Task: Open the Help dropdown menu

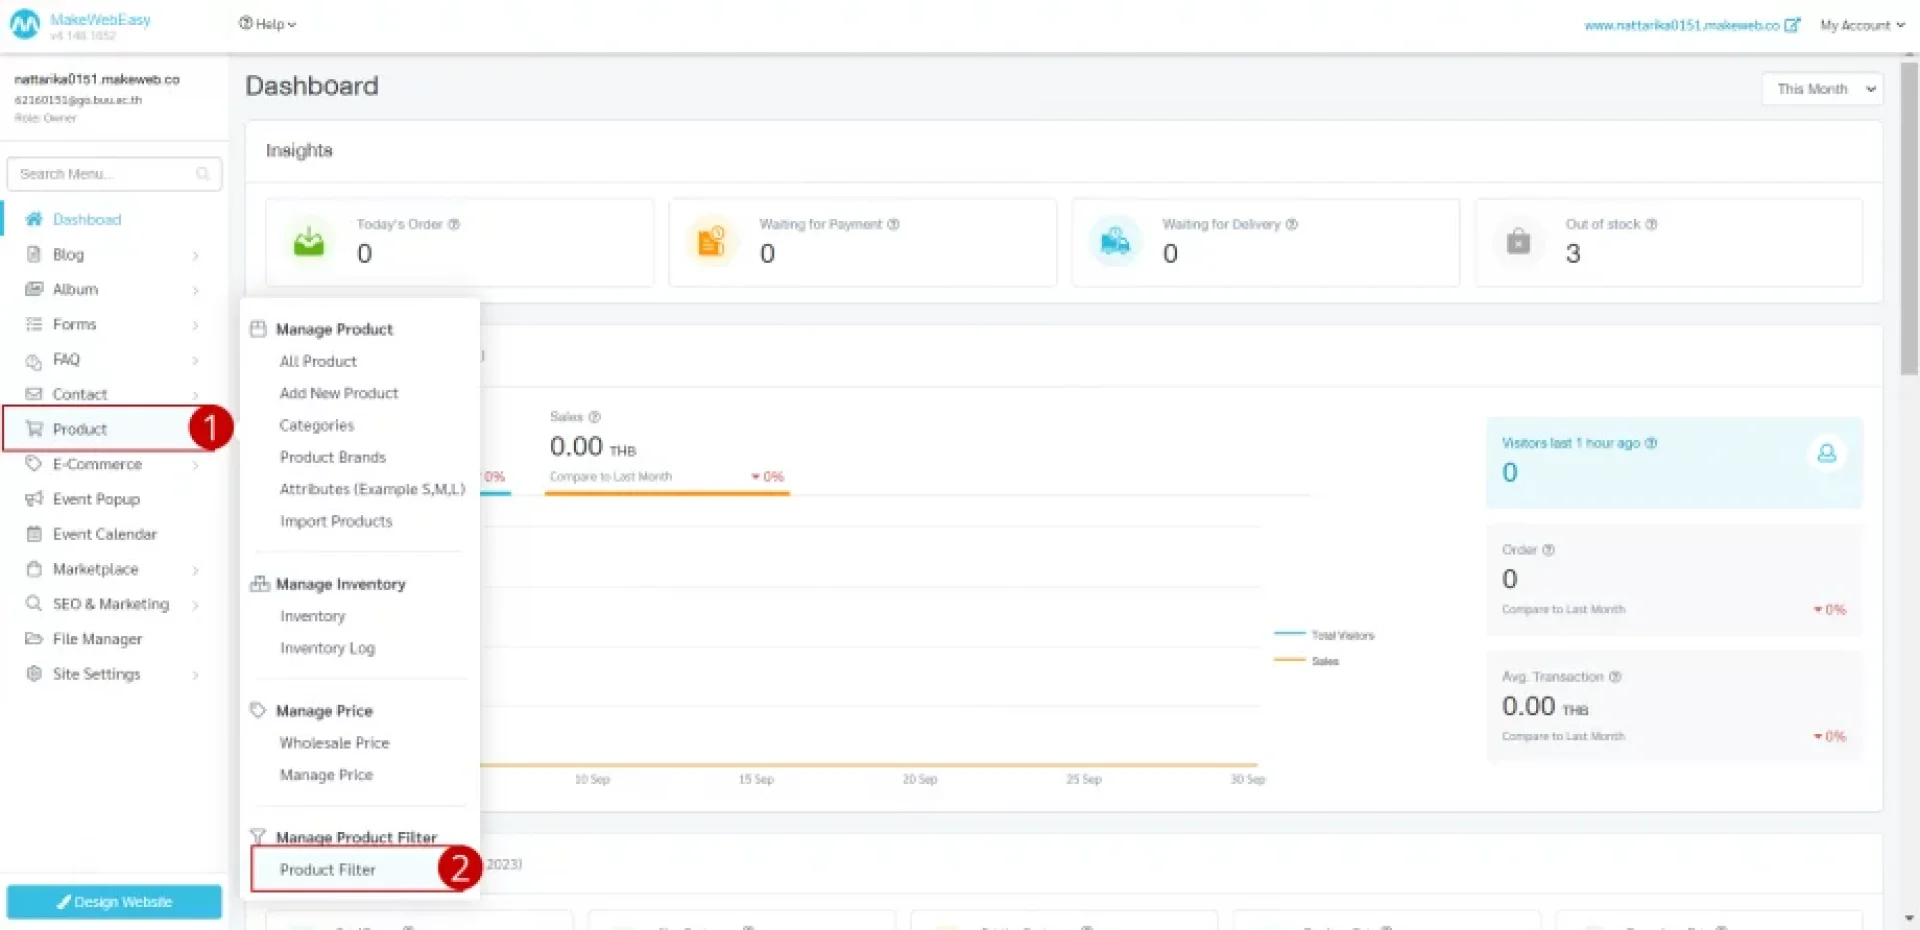Action: coord(267,24)
